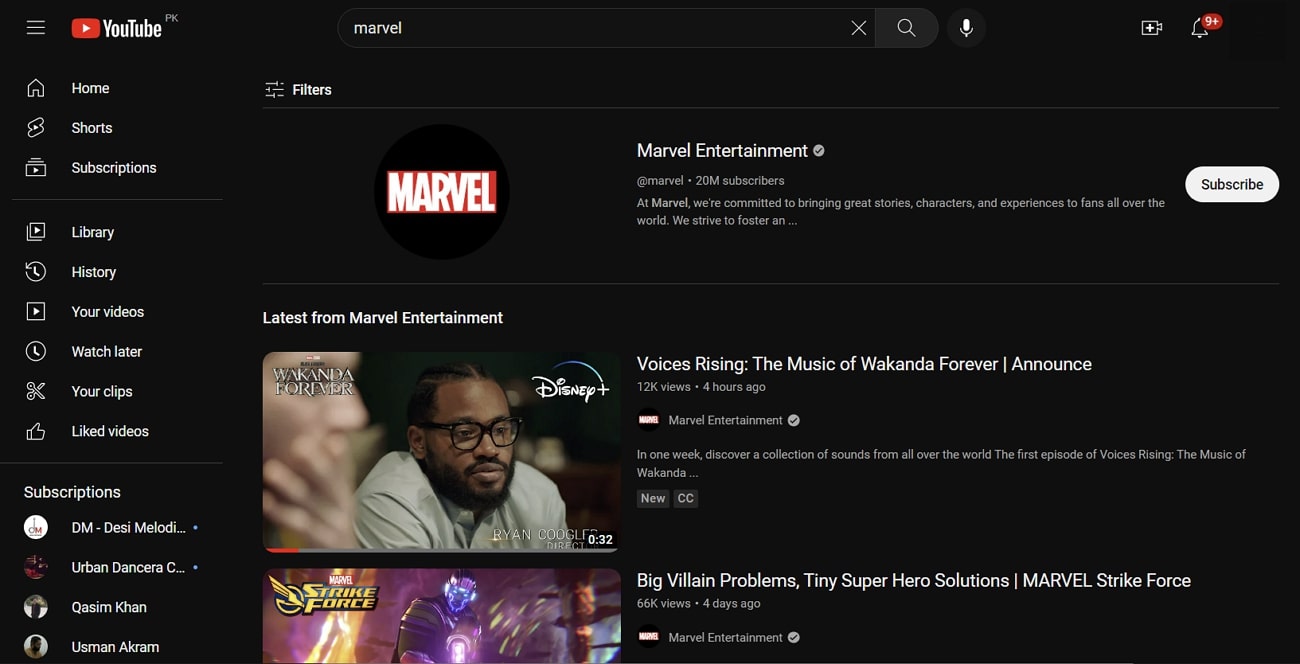This screenshot has height=664, width=1300.
Task: Click the New badge under Voices Rising
Action: [653, 499]
